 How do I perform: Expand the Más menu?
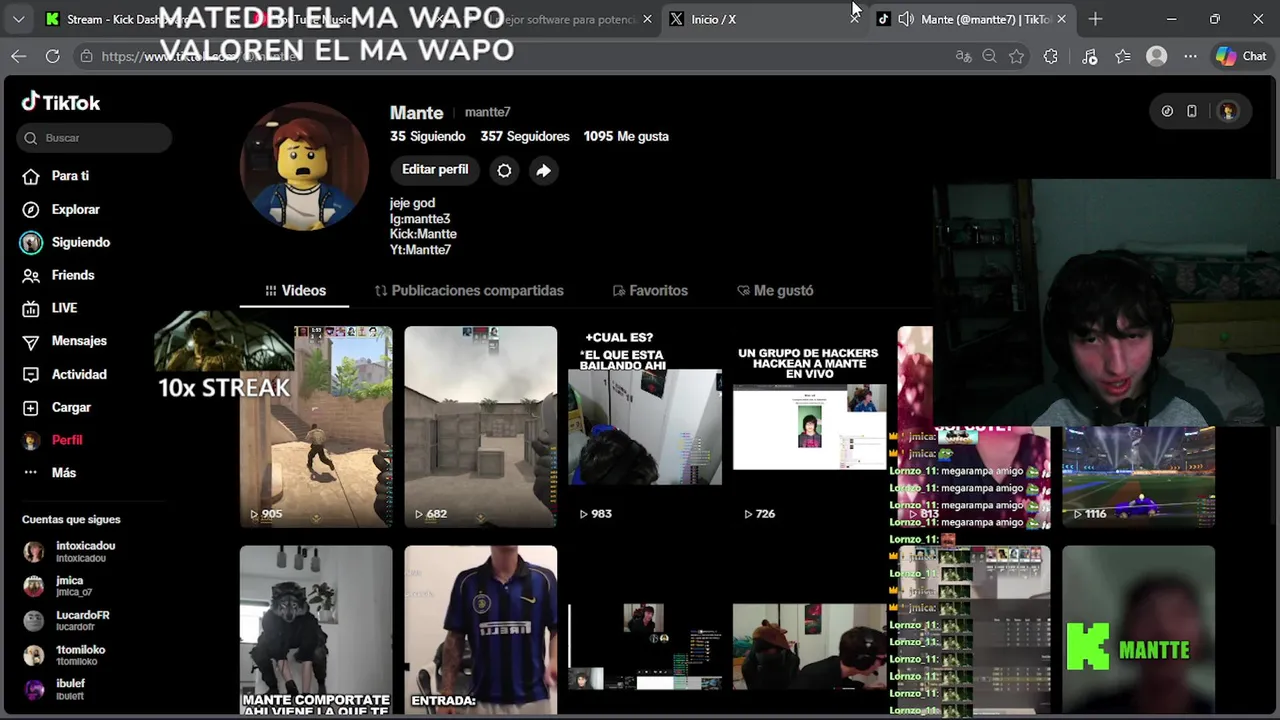pos(63,472)
